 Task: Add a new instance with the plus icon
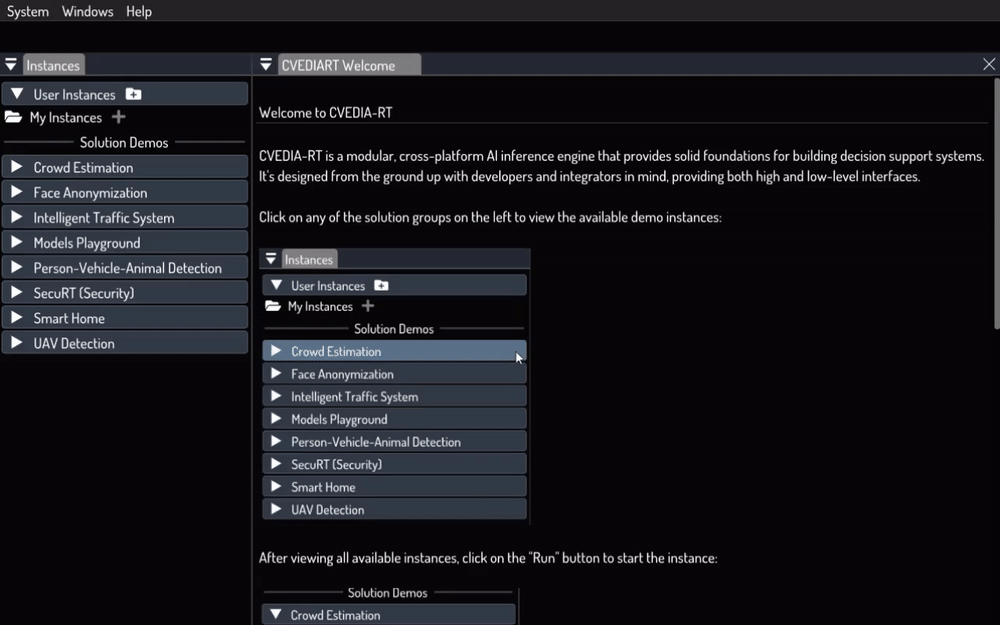pos(119,117)
